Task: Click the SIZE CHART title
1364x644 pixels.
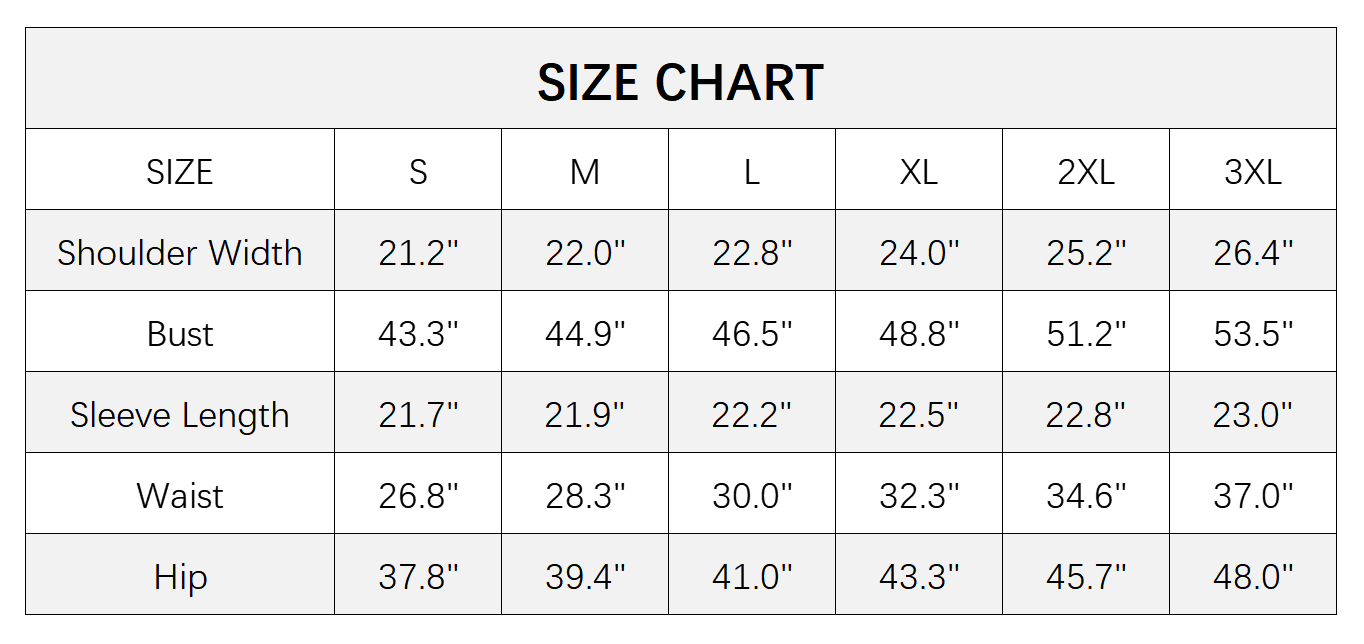Action: click(680, 82)
